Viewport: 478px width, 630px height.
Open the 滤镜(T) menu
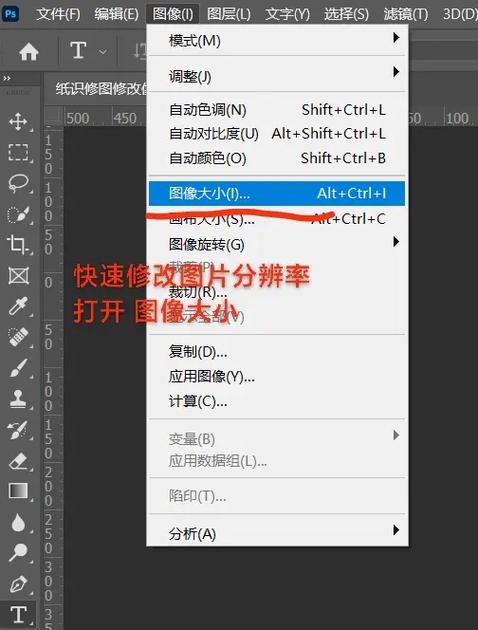(406, 14)
